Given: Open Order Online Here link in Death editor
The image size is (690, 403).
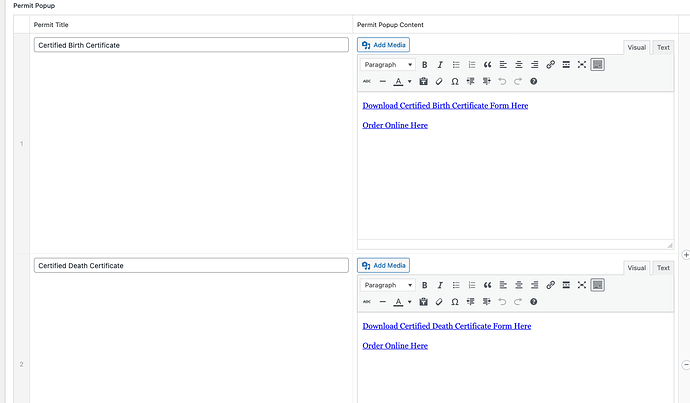Looking at the screenshot, I should [395, 346].
